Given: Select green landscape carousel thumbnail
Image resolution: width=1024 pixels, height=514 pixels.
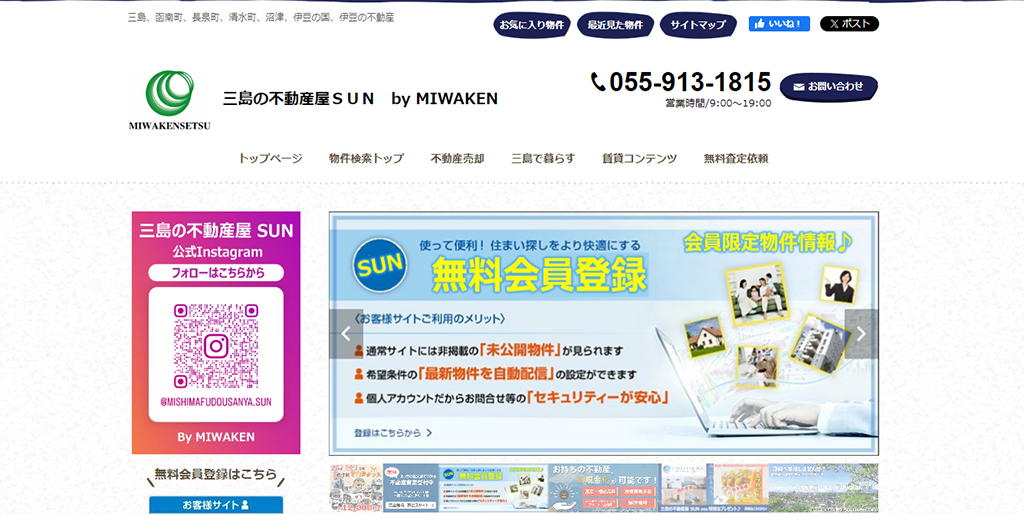Looking at the screenshot, I should 824,488.
